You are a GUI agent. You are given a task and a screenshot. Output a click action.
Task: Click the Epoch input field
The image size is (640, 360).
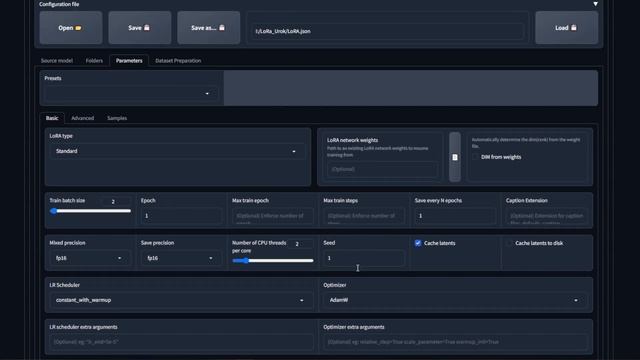pos(182,216)
